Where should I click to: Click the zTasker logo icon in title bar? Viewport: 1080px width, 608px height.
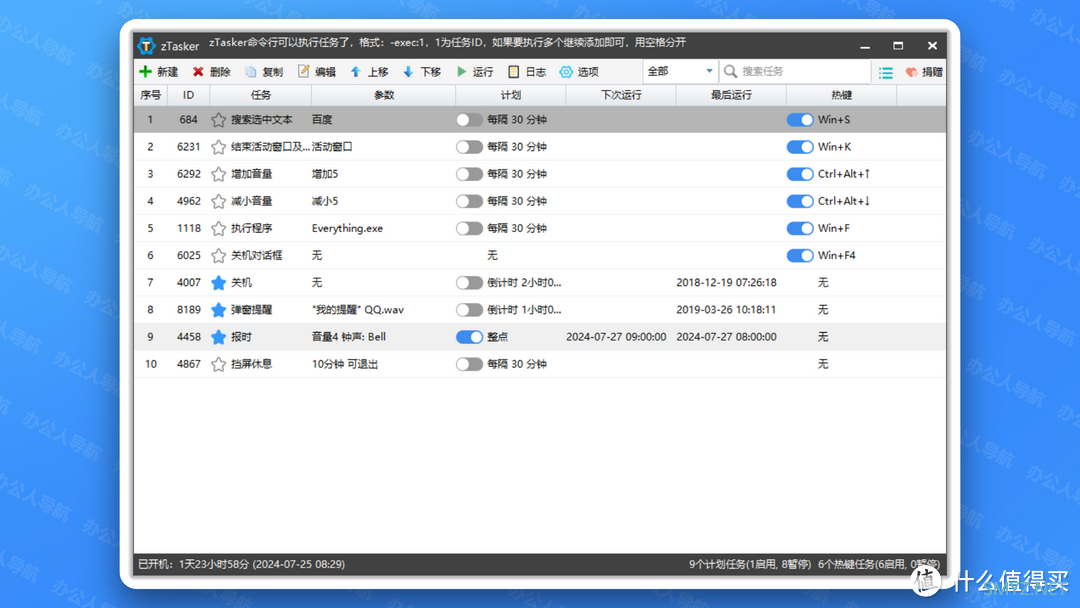click(147, 46)
